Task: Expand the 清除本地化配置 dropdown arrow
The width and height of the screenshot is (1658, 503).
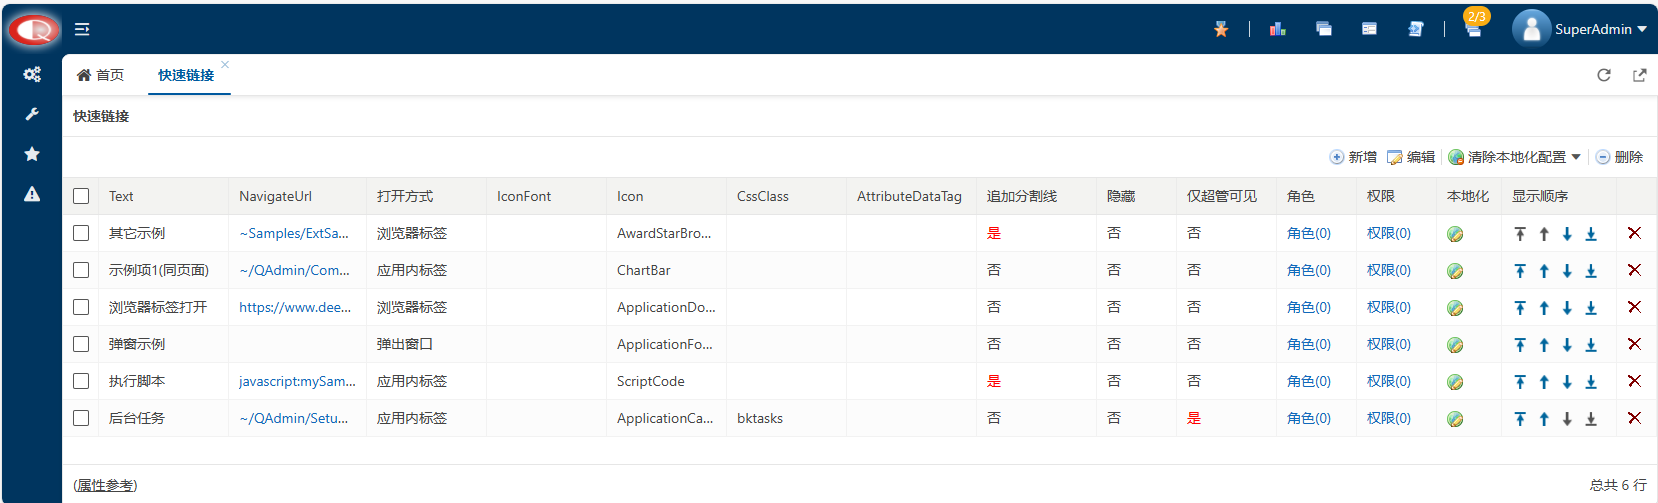Action: (1576, 157)
